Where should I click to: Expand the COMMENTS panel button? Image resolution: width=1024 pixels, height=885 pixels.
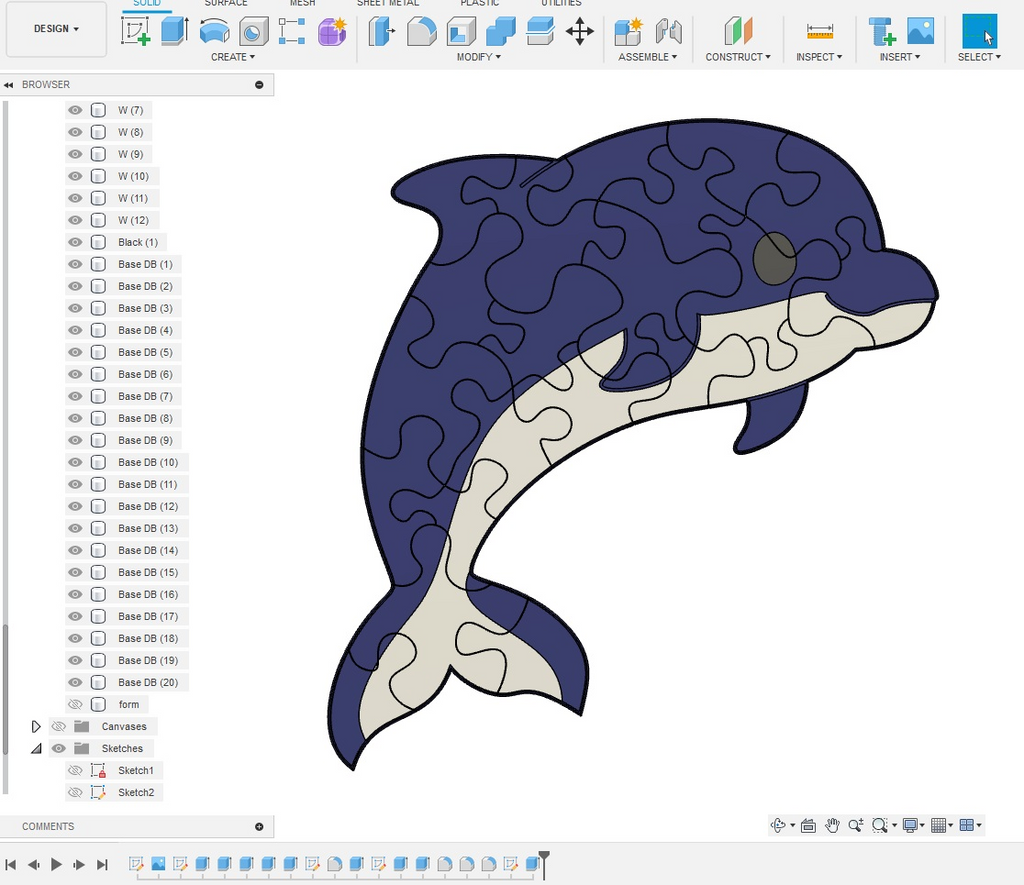(259, 827)
